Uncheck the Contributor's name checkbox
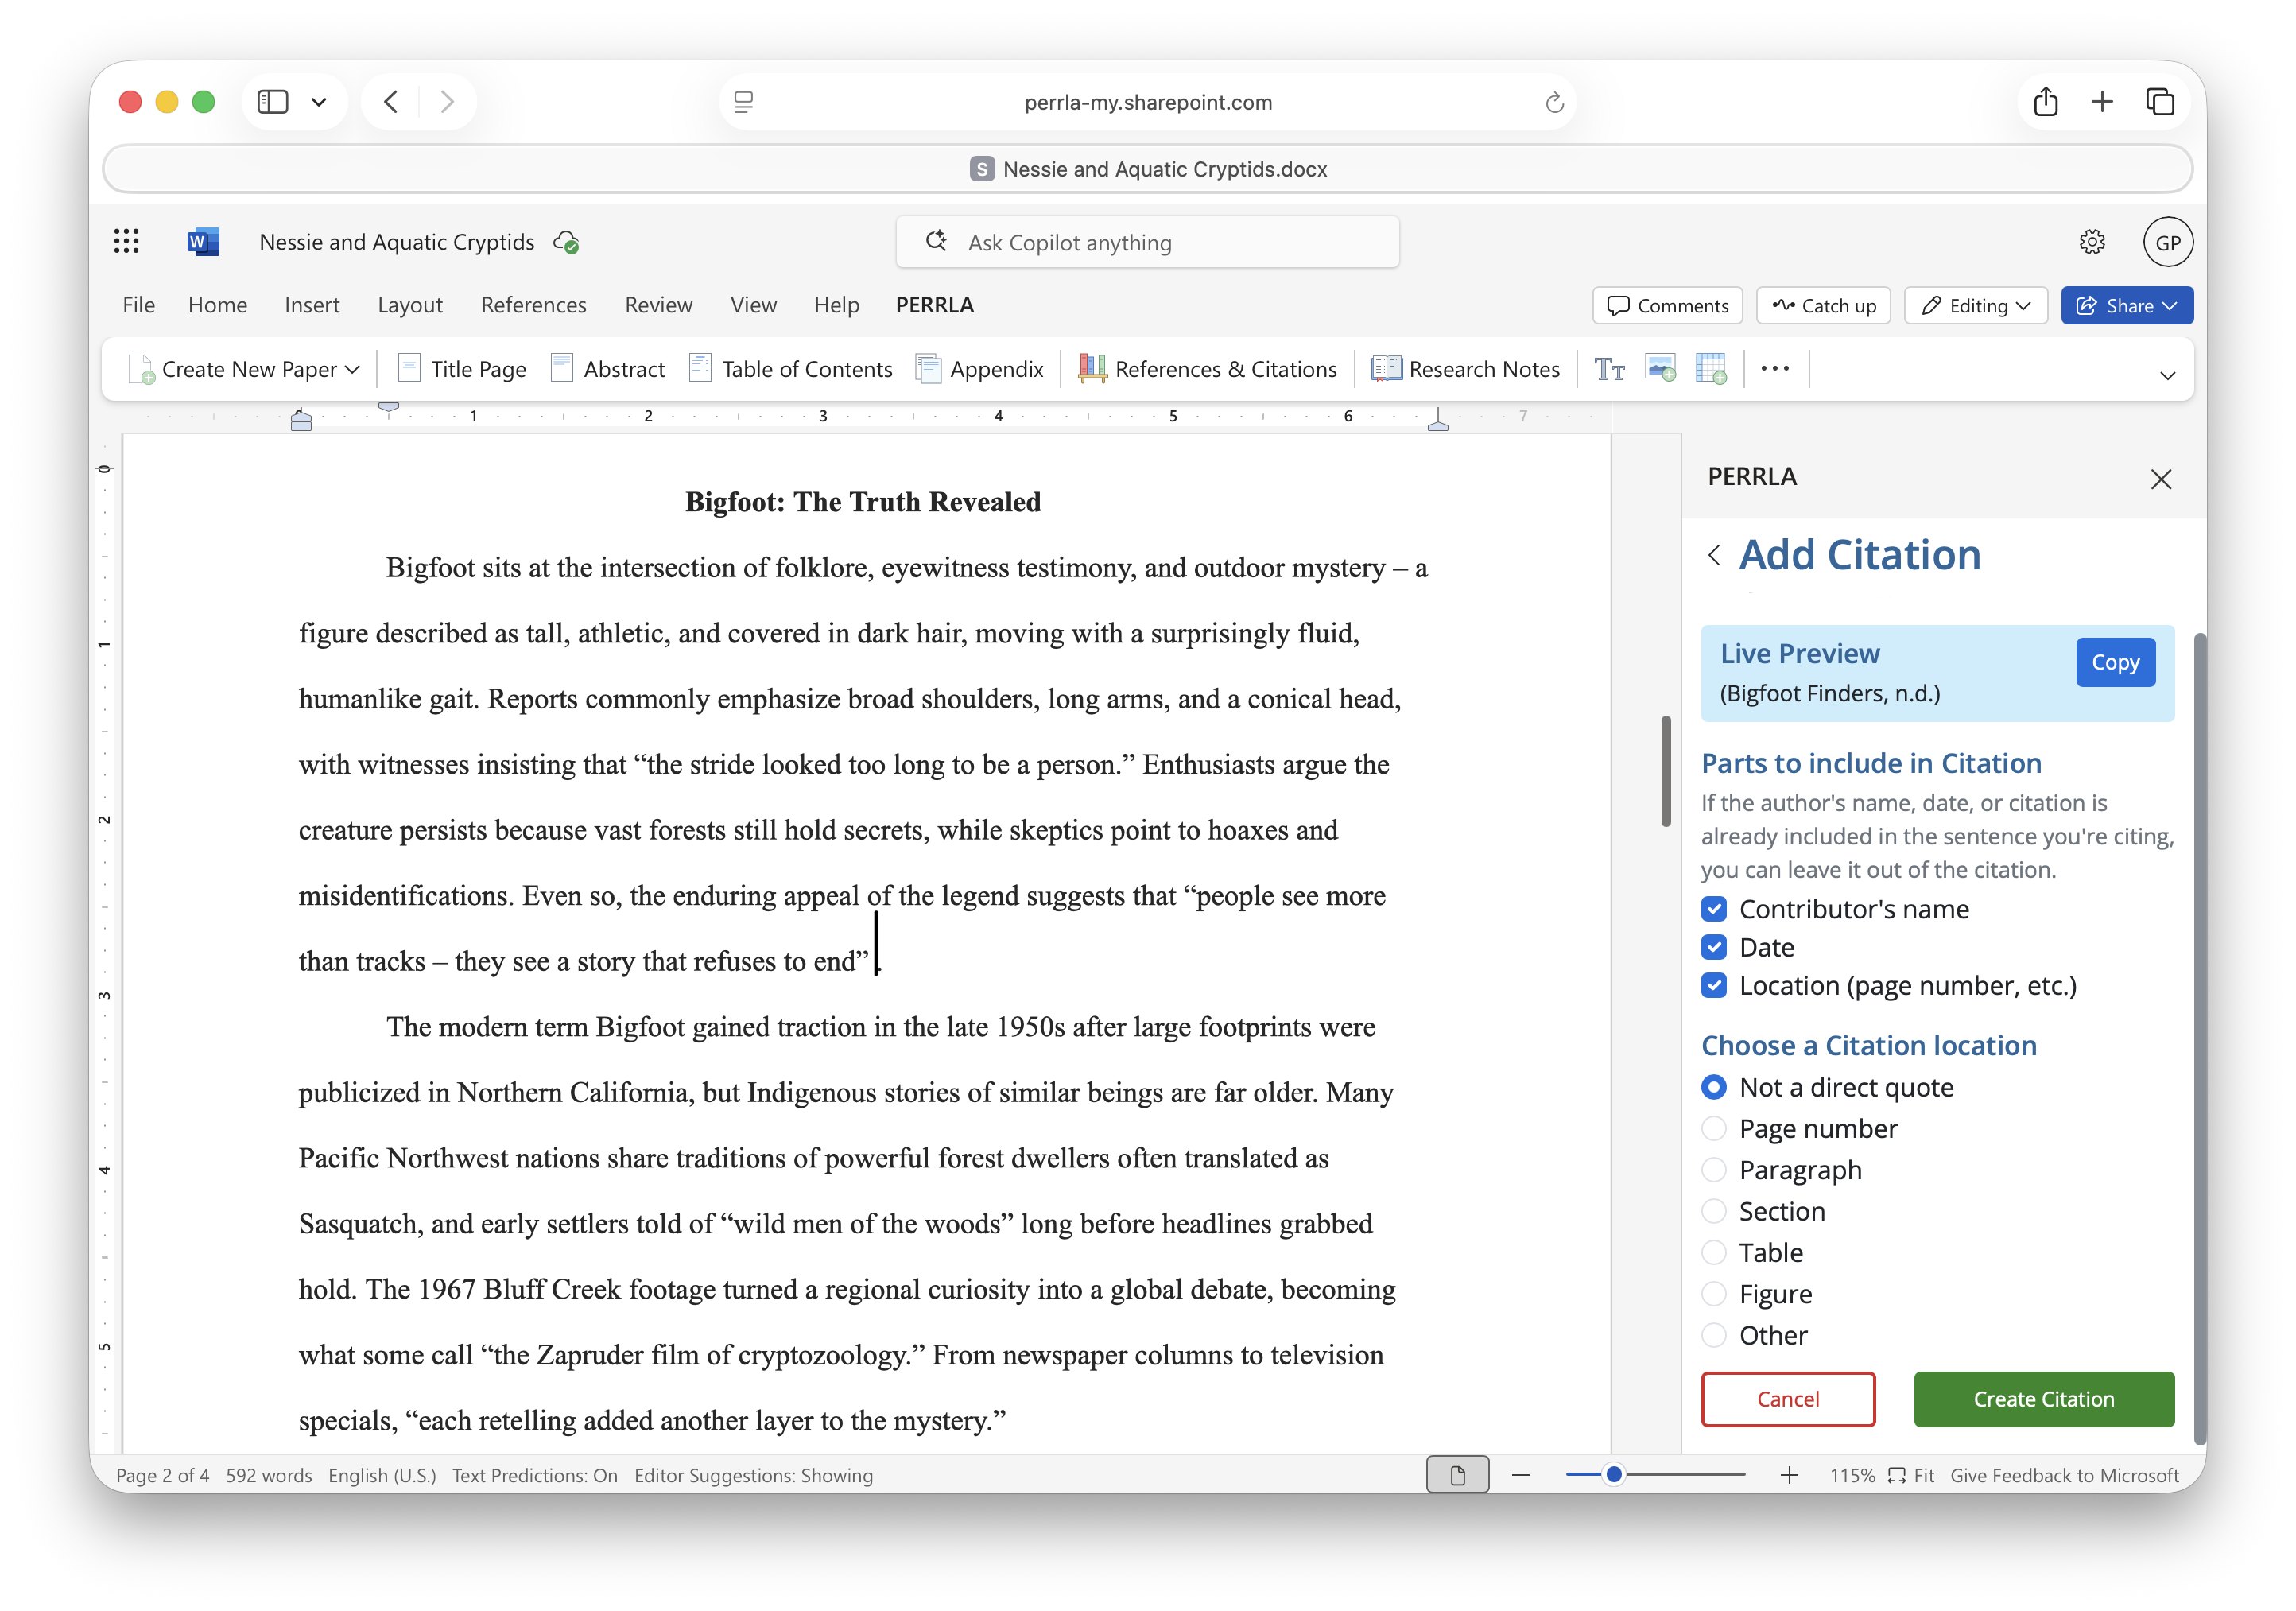Viewport: 2296px width, 1611px height. tap(1713, 908)
